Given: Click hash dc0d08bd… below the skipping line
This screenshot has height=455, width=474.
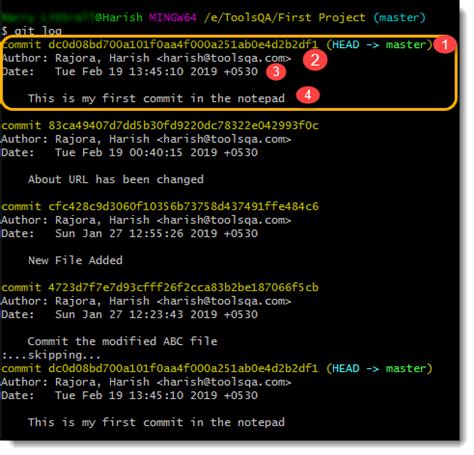Looking at the screenshot, I should click(183, 368).
